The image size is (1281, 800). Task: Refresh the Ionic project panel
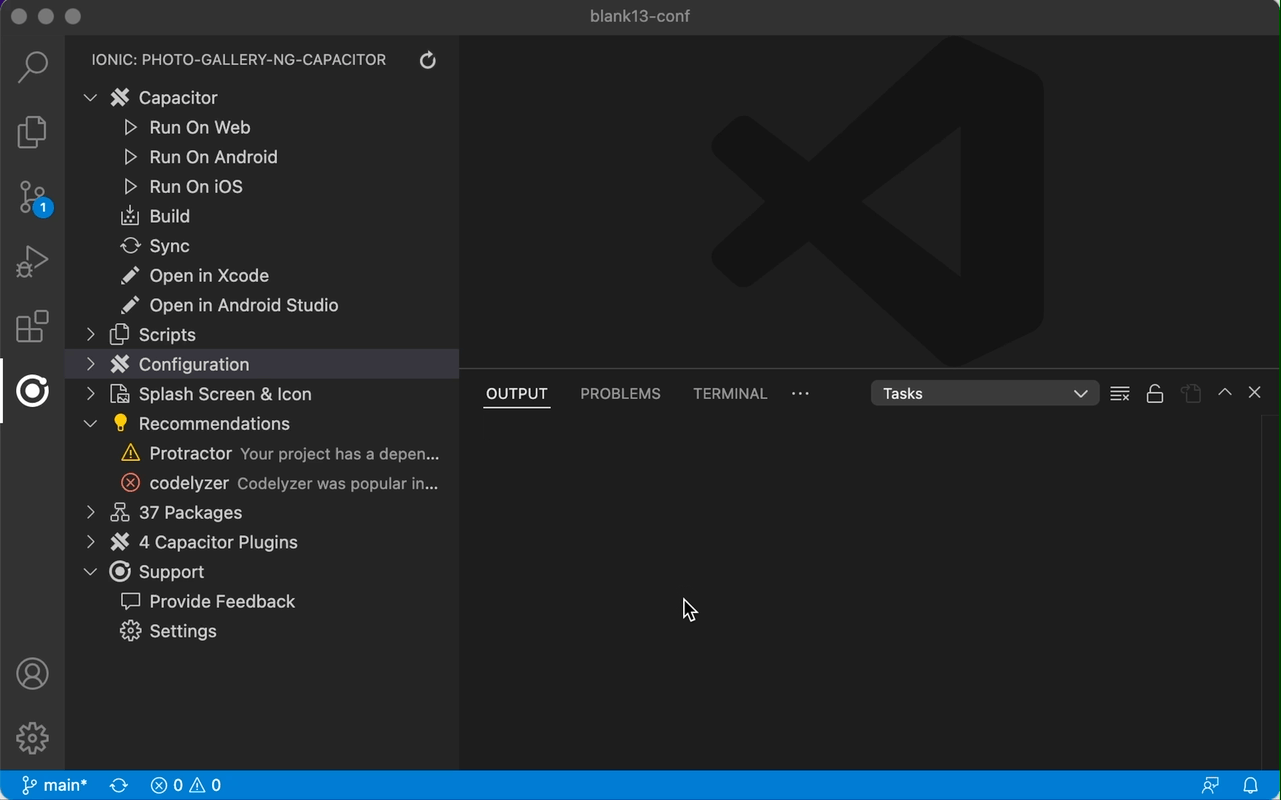tap(427, 60)
